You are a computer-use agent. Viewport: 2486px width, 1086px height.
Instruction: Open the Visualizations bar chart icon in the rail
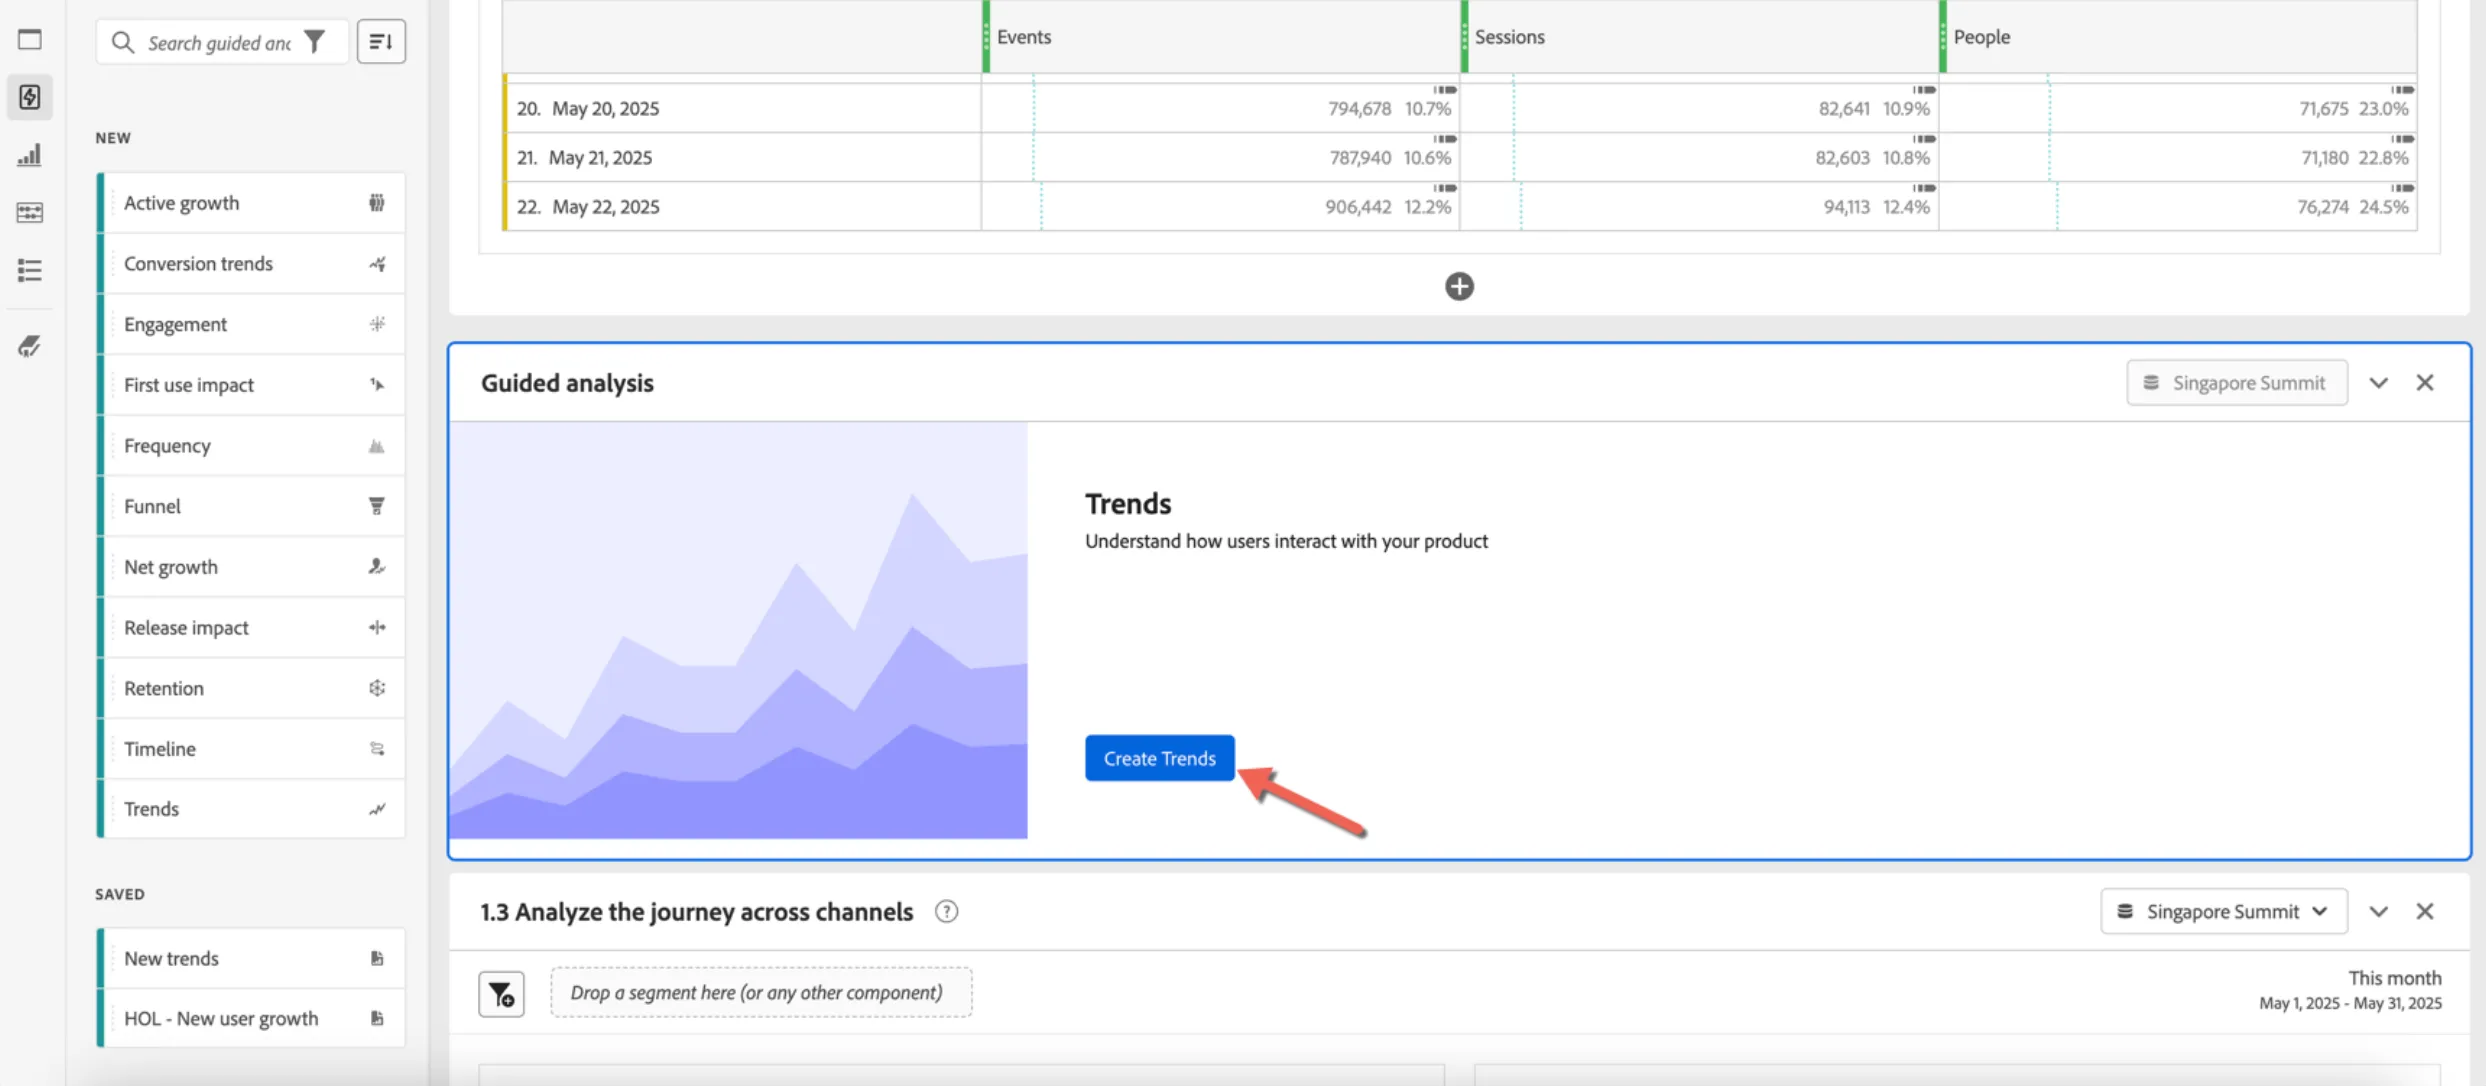(30, 154)
